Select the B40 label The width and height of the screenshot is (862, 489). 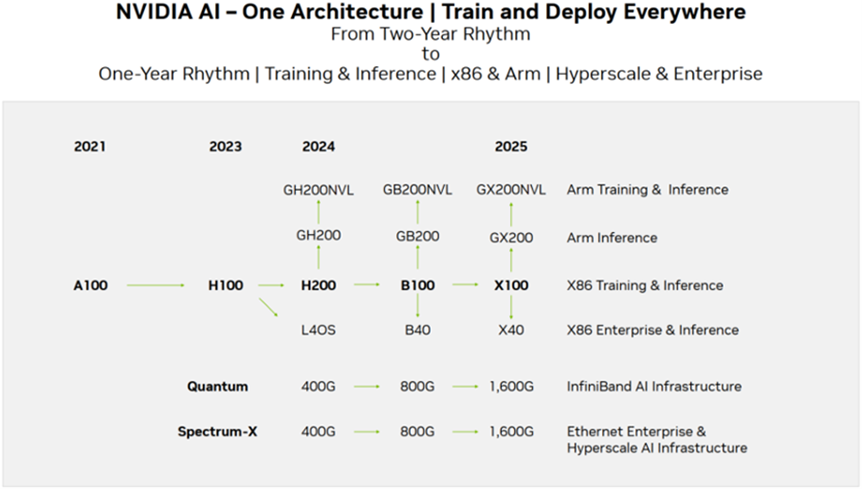pos(418,330)
